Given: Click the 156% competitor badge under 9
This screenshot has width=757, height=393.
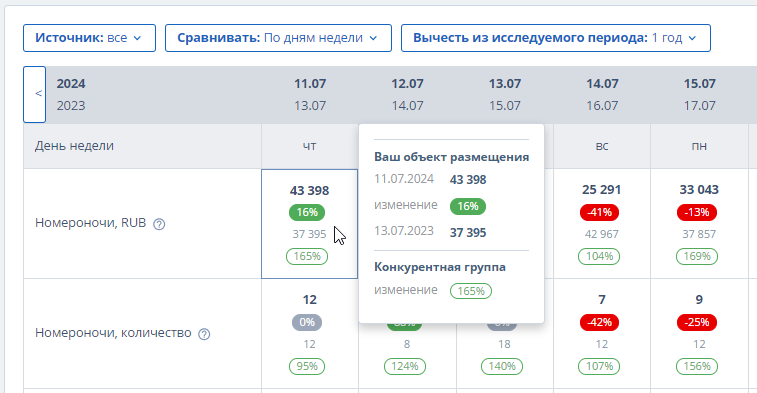Looking at the screenshot, I should [697, 366].
